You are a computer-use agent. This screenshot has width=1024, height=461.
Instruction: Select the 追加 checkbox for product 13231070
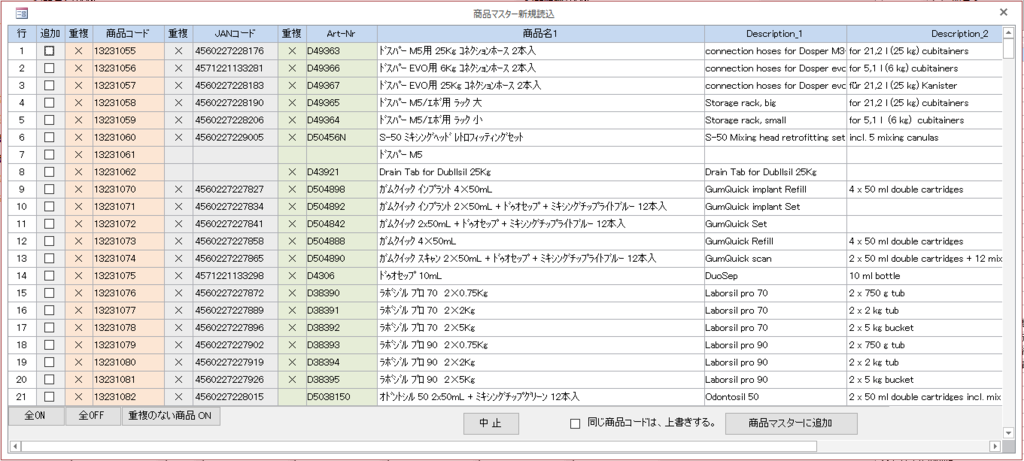point(49,189)
